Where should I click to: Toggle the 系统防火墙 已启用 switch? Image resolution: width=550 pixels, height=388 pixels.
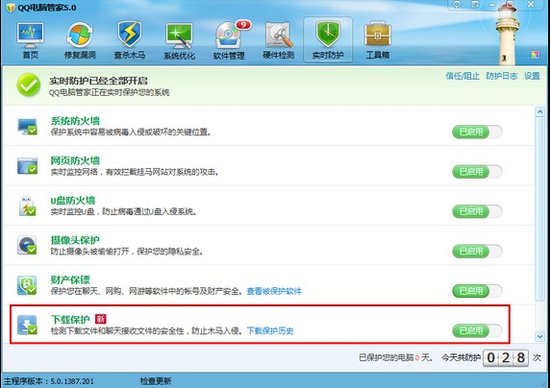click(477, 132)
